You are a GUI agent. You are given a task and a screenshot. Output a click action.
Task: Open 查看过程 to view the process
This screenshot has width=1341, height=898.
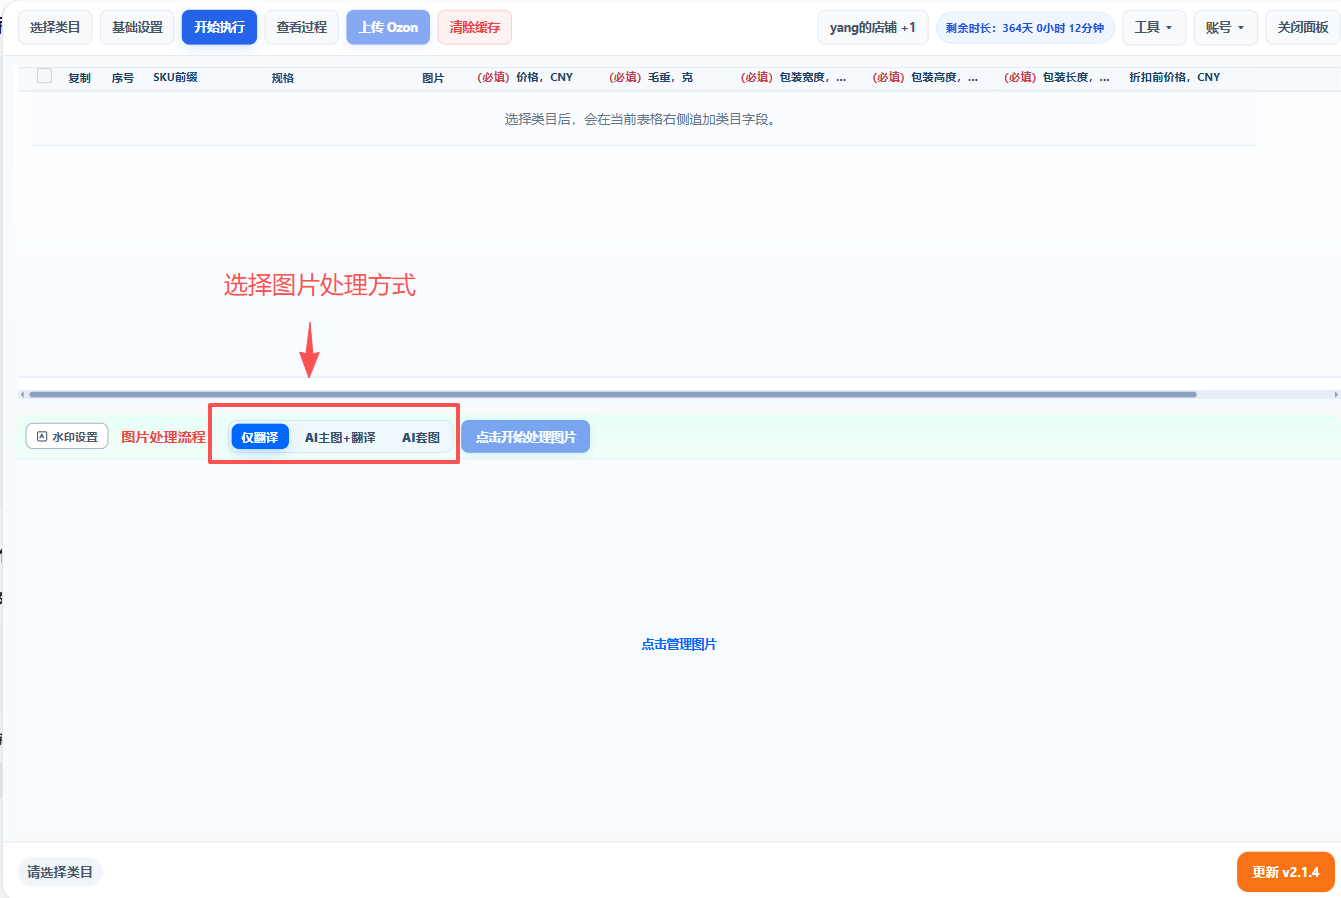(301, 27)
